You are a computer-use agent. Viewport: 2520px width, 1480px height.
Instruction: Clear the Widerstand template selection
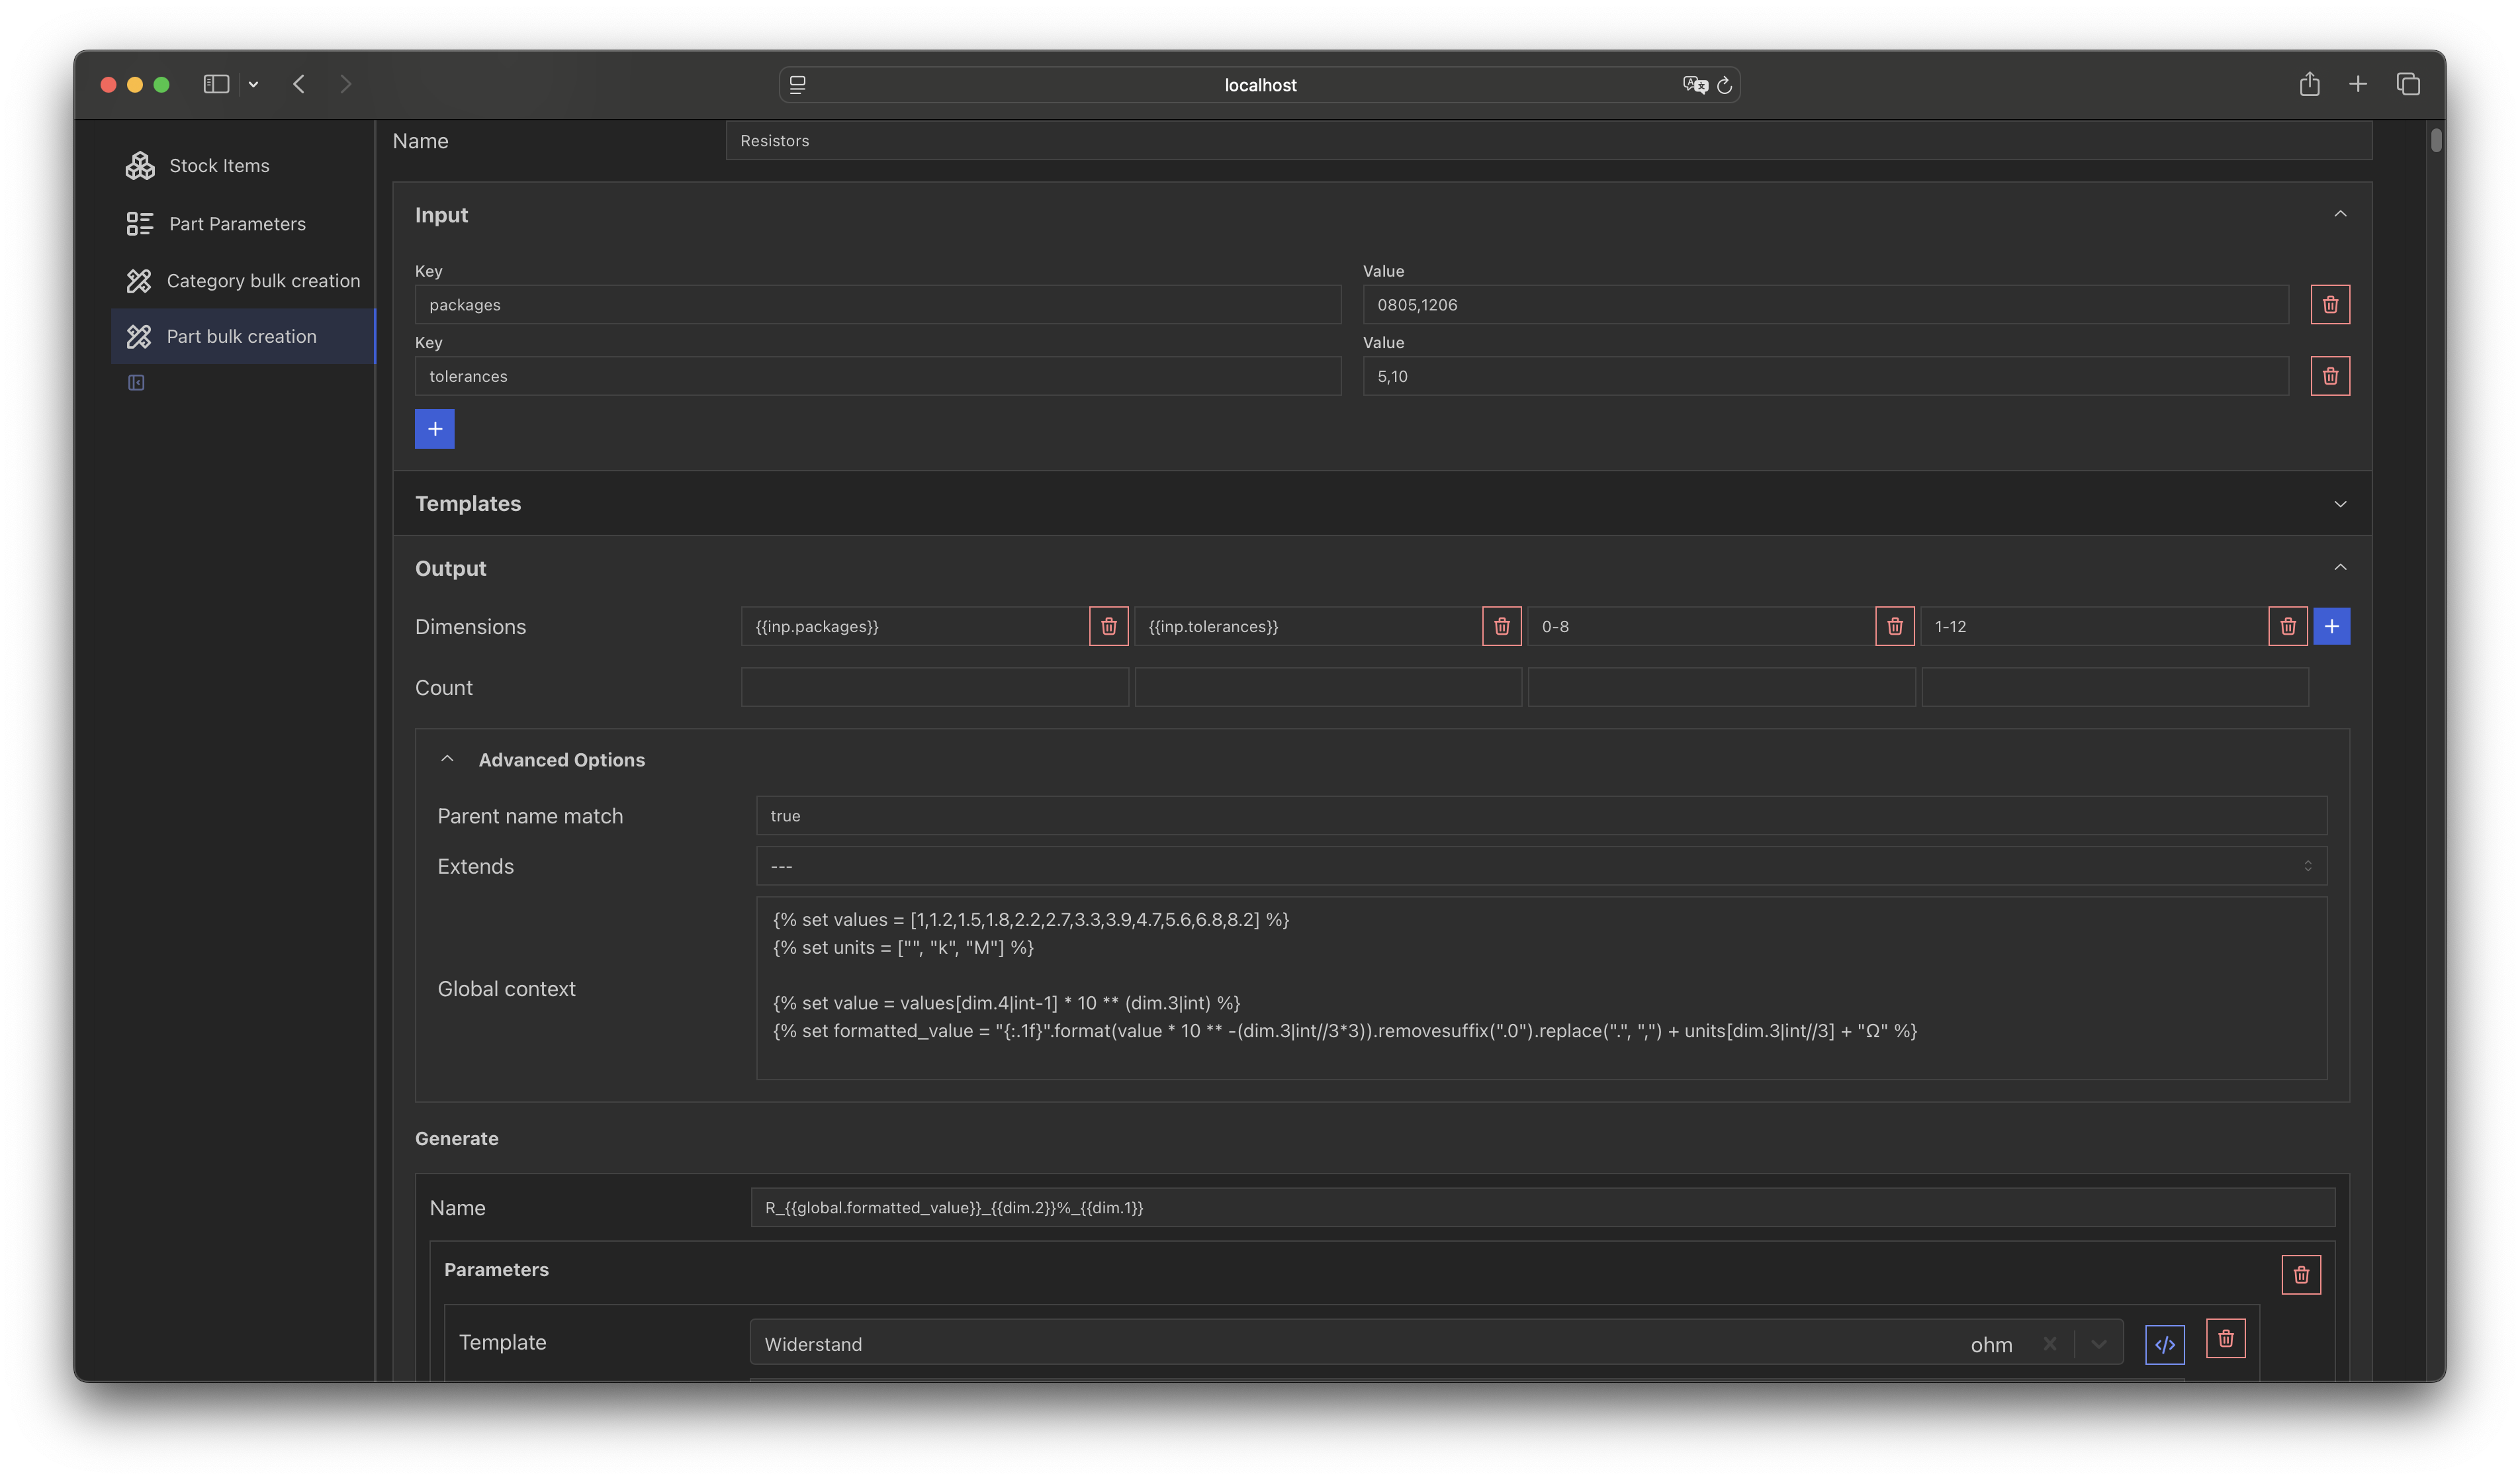(2049, 1343)
